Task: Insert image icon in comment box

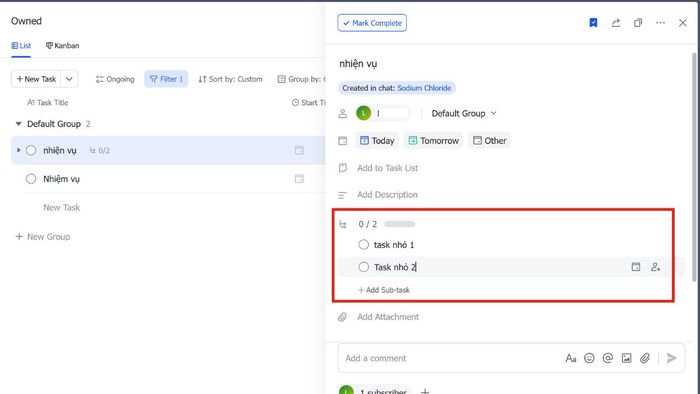Action: pos(626,358)
